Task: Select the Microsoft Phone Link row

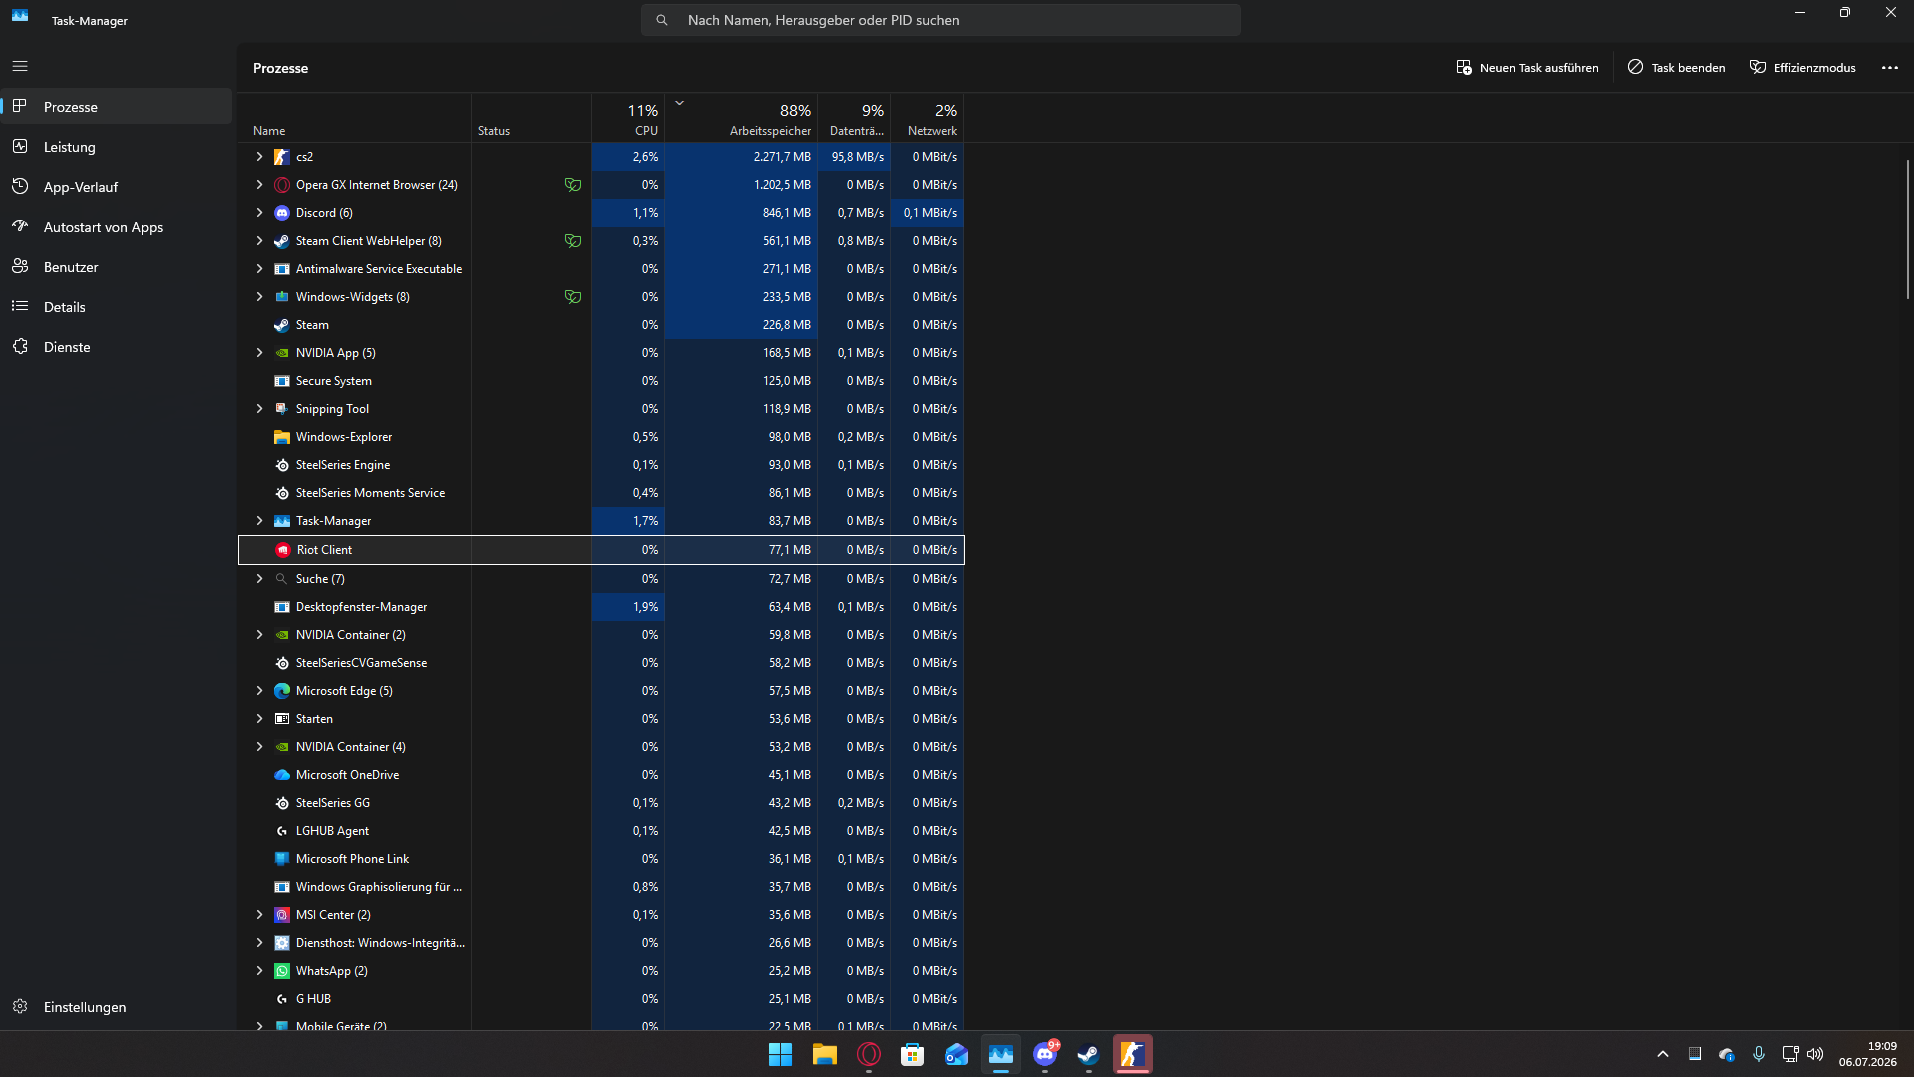Action: tap(601, 859)
